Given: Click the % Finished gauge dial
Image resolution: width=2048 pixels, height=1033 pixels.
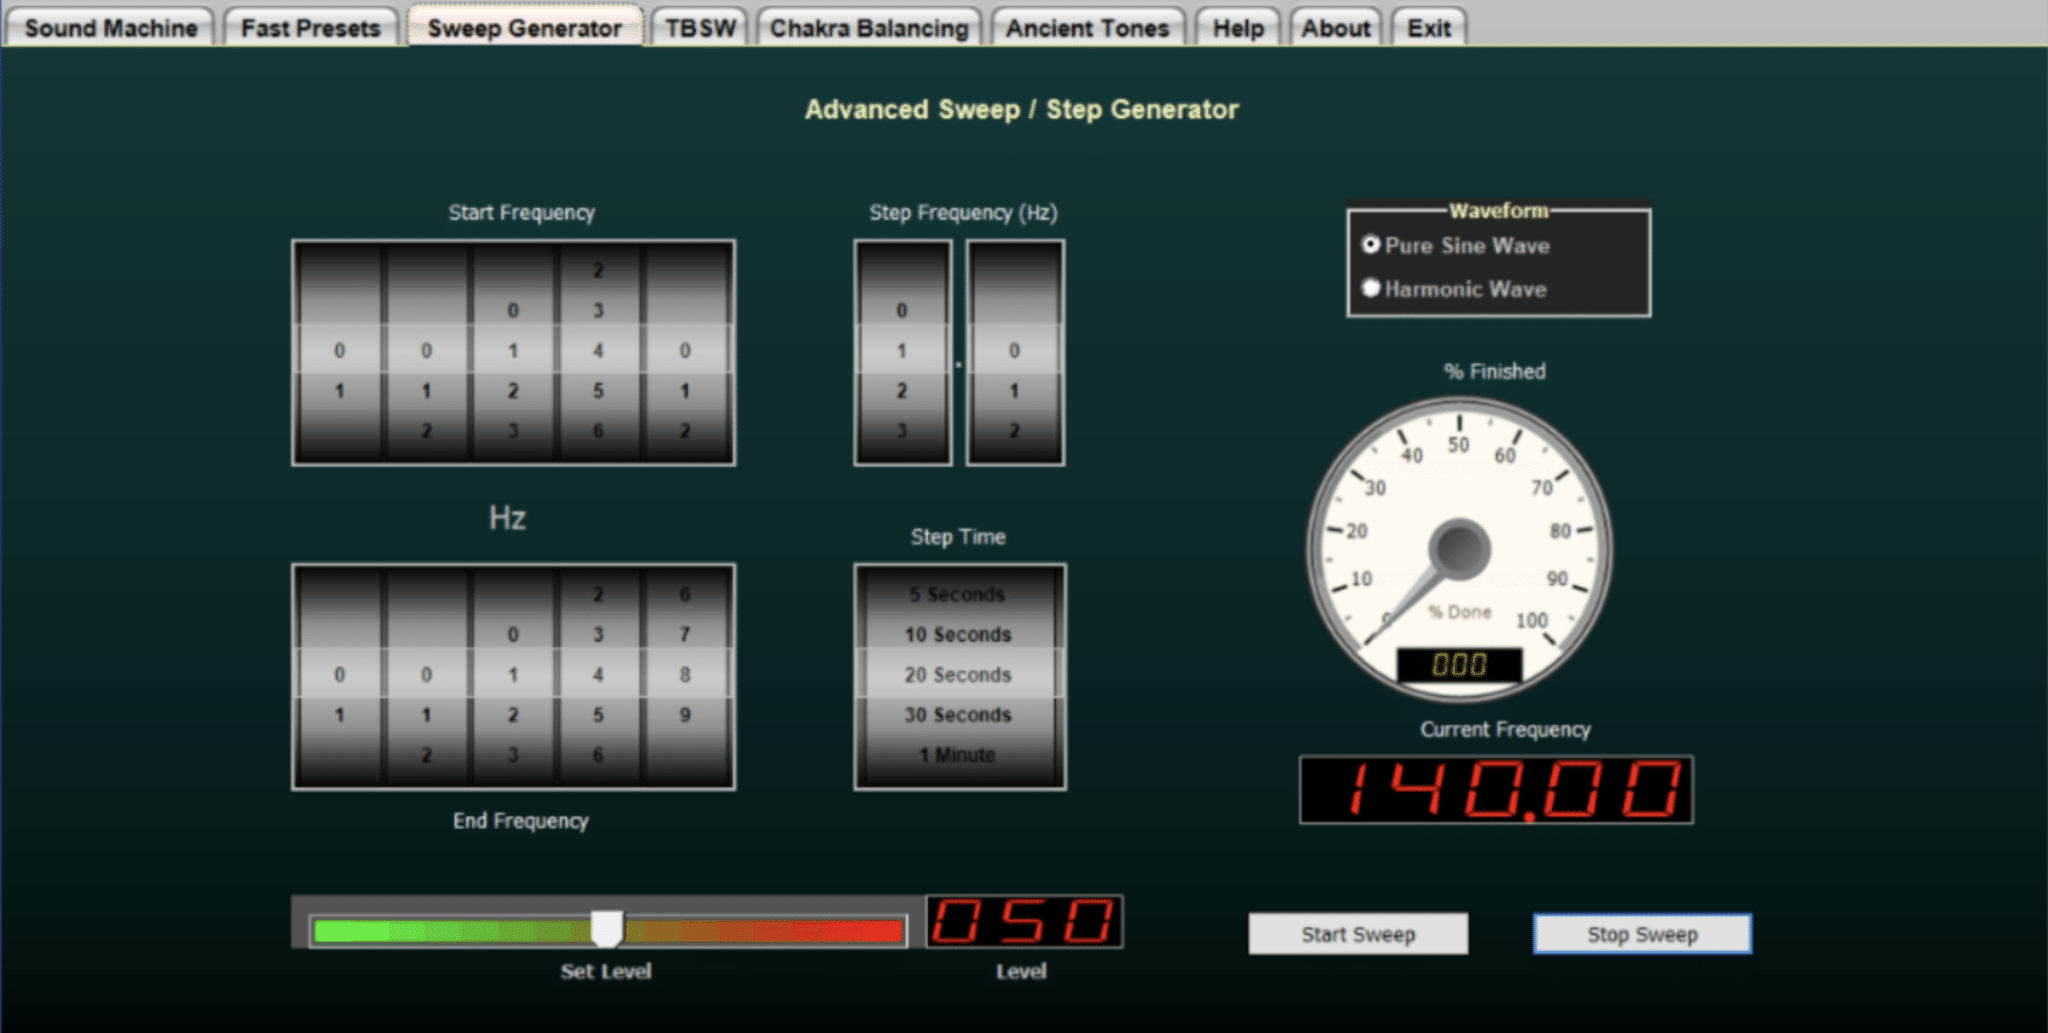Looking at the screenshot, I should coord(1459,549).
